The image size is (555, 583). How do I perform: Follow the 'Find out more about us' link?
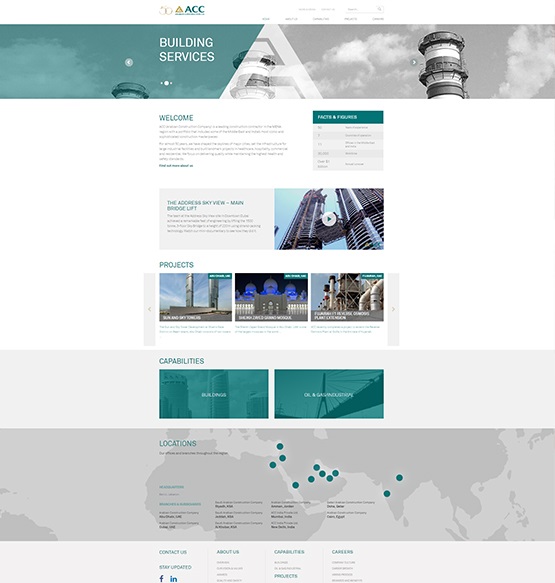(x=176, y=165)
